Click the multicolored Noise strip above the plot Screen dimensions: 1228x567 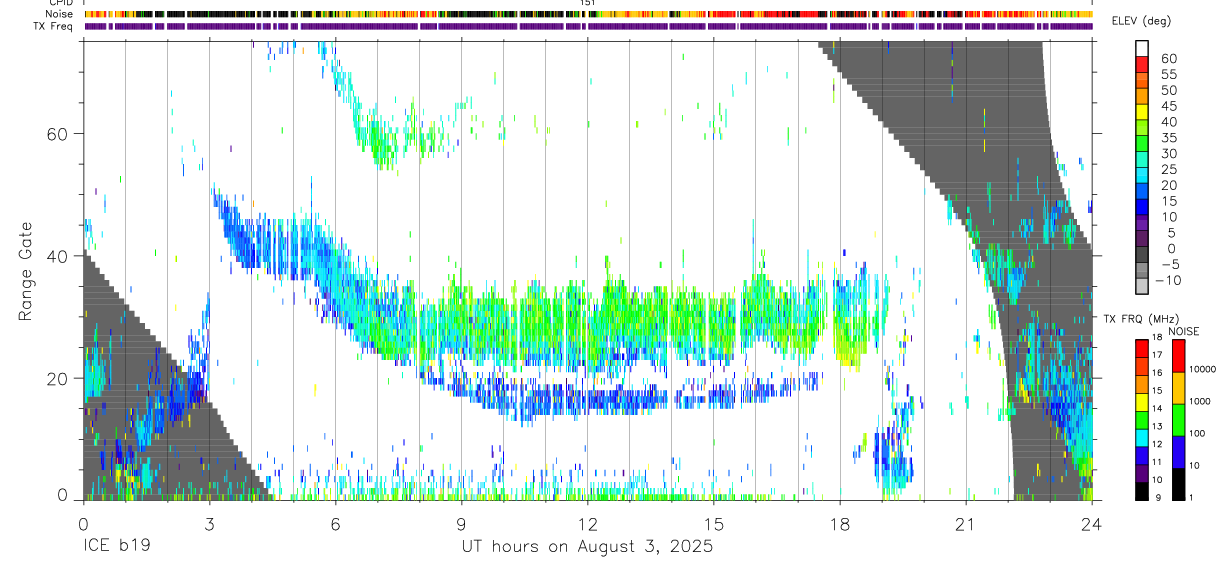click(x=588, y=14)
